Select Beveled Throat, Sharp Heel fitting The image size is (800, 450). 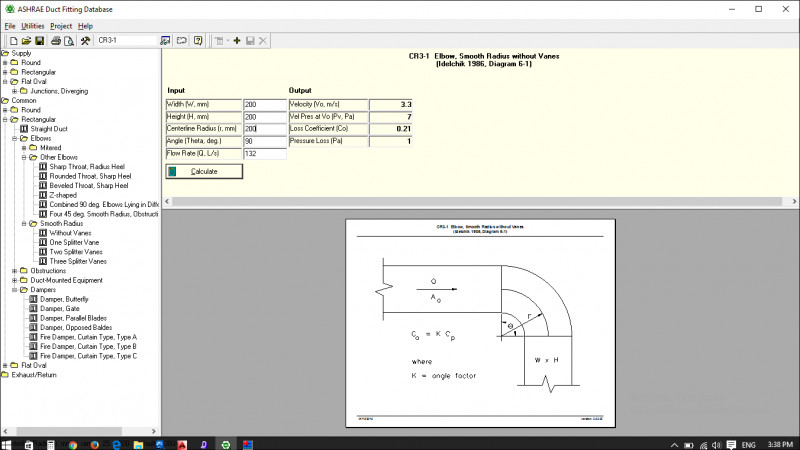(x=89, y=186)
